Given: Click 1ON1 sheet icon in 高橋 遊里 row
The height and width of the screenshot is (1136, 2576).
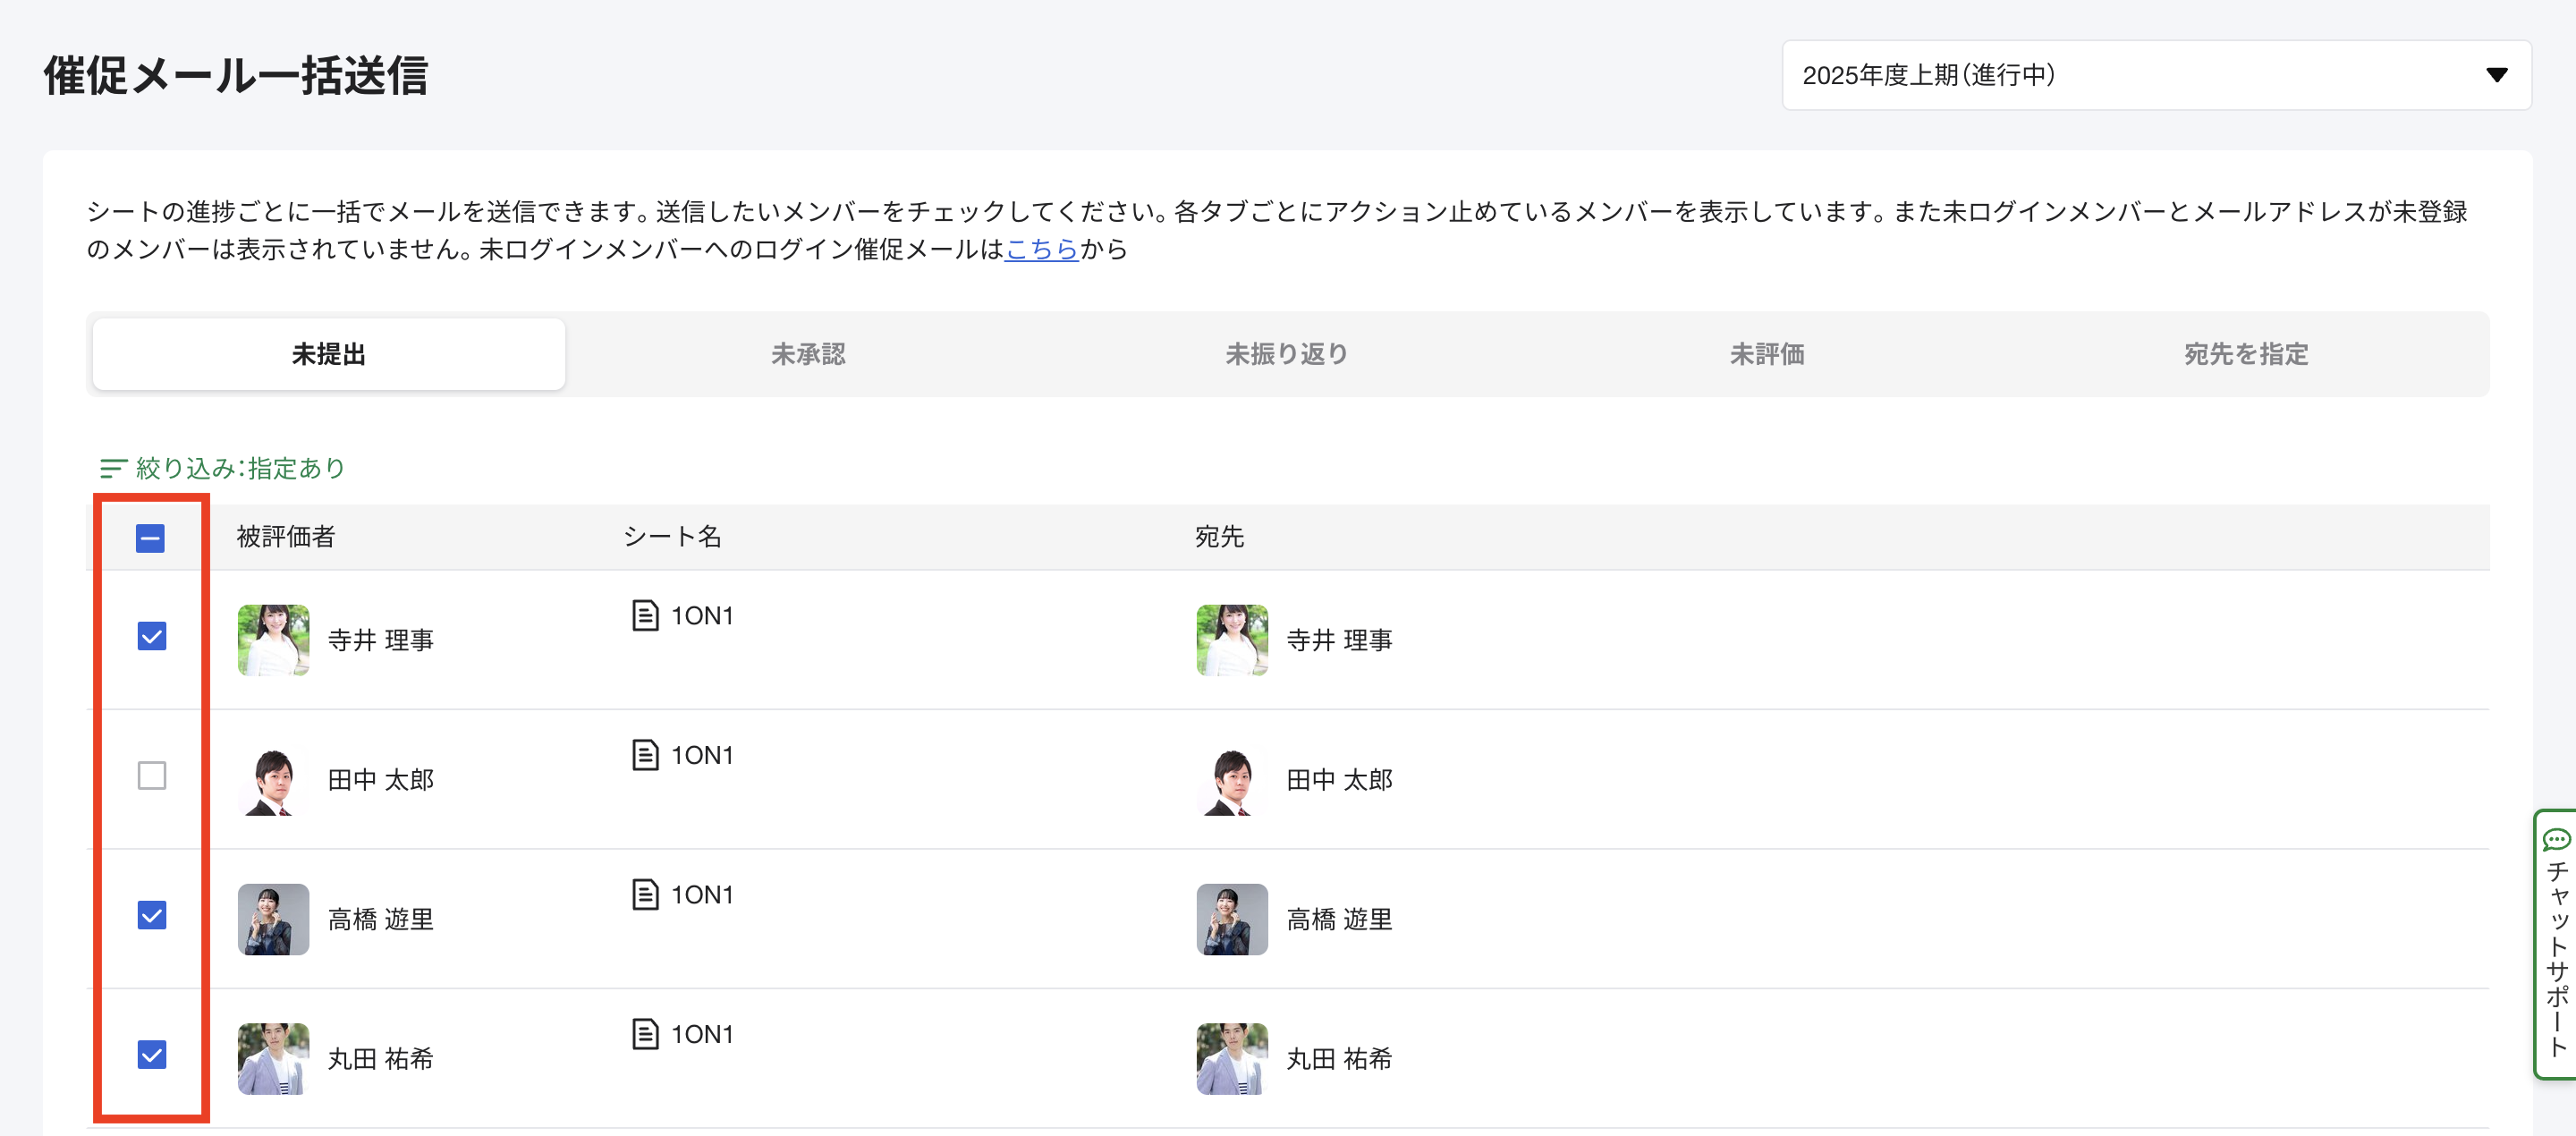Looking at the screenshot, I should (x=645, y=894).
